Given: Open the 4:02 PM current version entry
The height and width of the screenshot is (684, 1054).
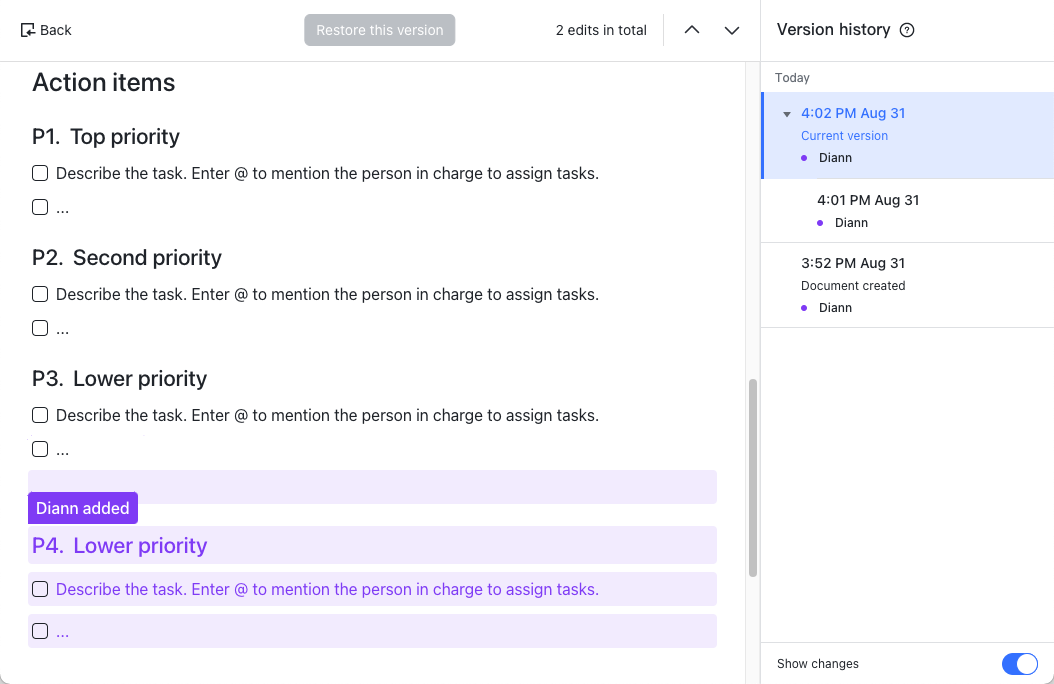Looking at the screenshot, I should (x=853, y=114).
